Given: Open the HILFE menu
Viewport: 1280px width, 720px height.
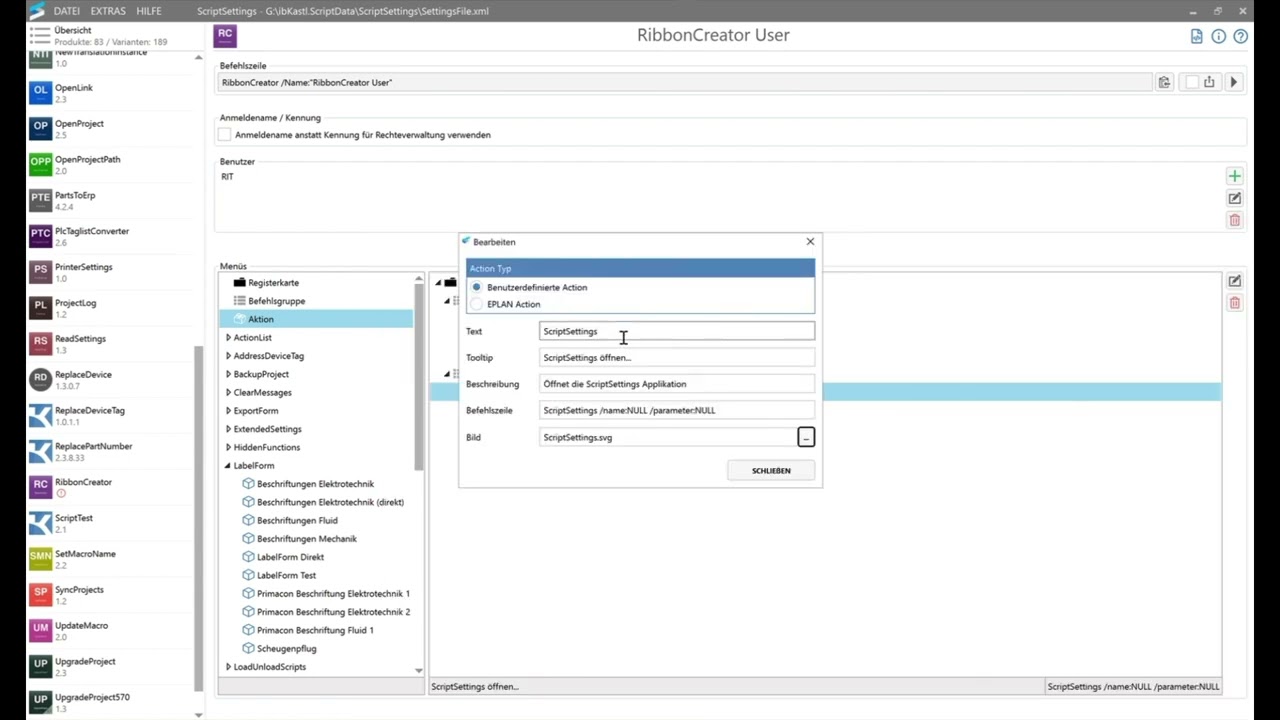Looking at the screenshot, I should (x=149, y=11).
